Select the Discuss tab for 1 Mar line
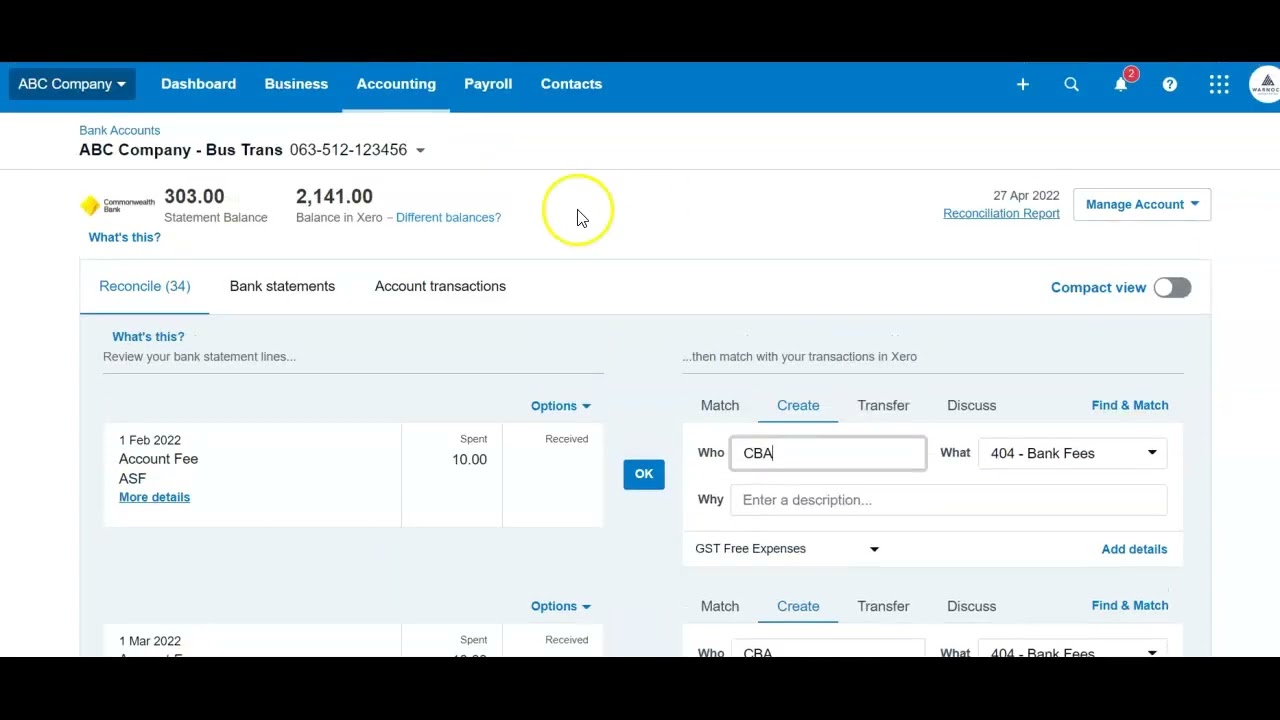 tap(971, 606)
